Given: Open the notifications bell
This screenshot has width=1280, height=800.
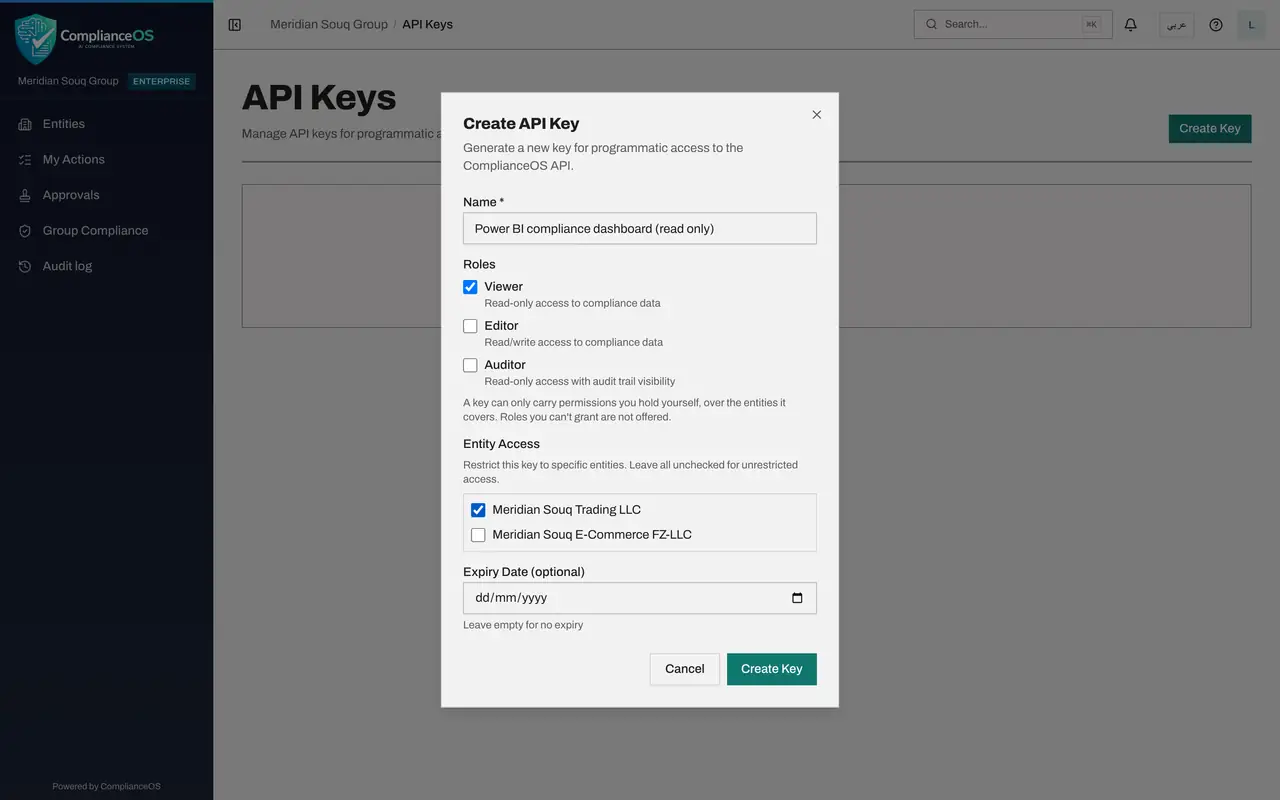Looking at the screenshot, I should (x=1131, y=25).
